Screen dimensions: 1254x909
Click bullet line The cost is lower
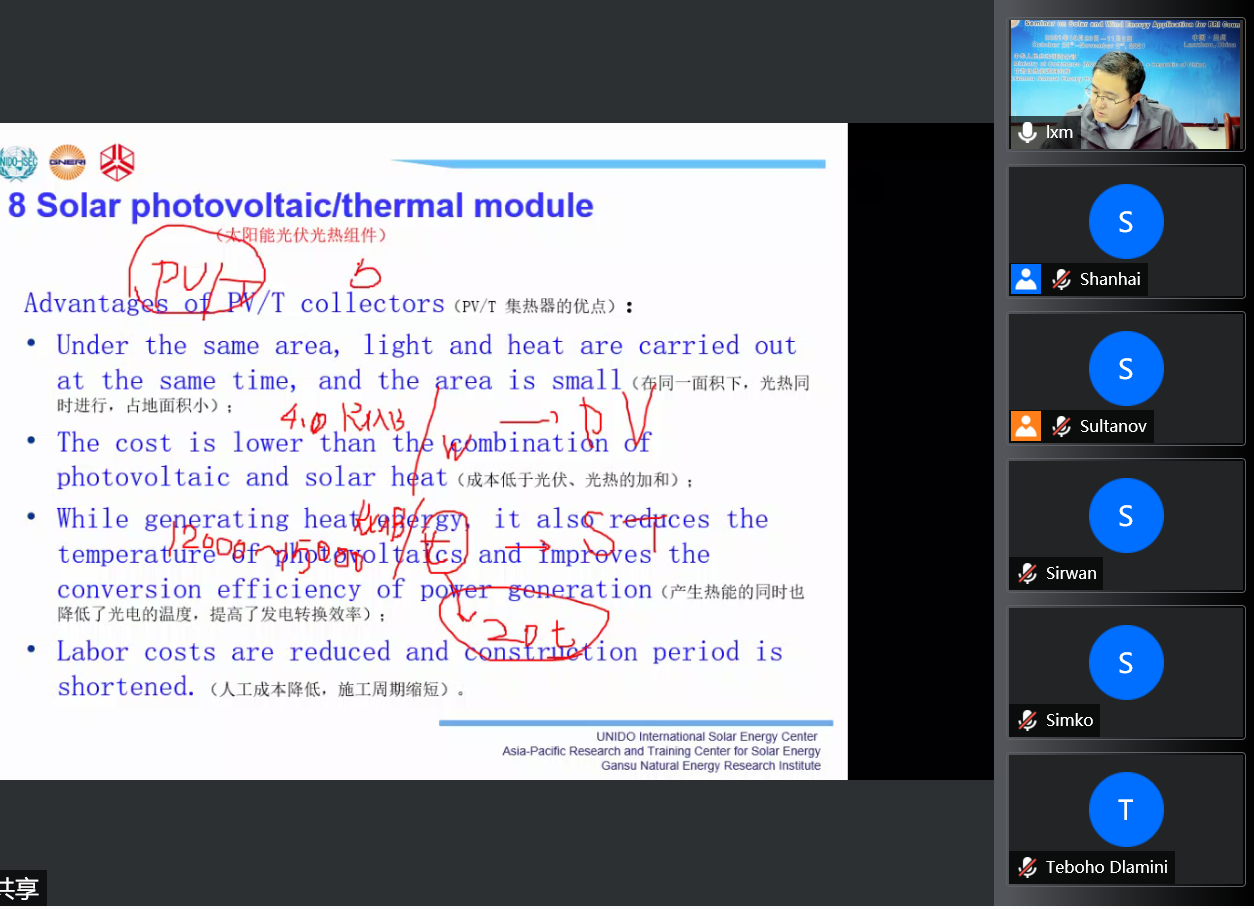tap(354, 442)
